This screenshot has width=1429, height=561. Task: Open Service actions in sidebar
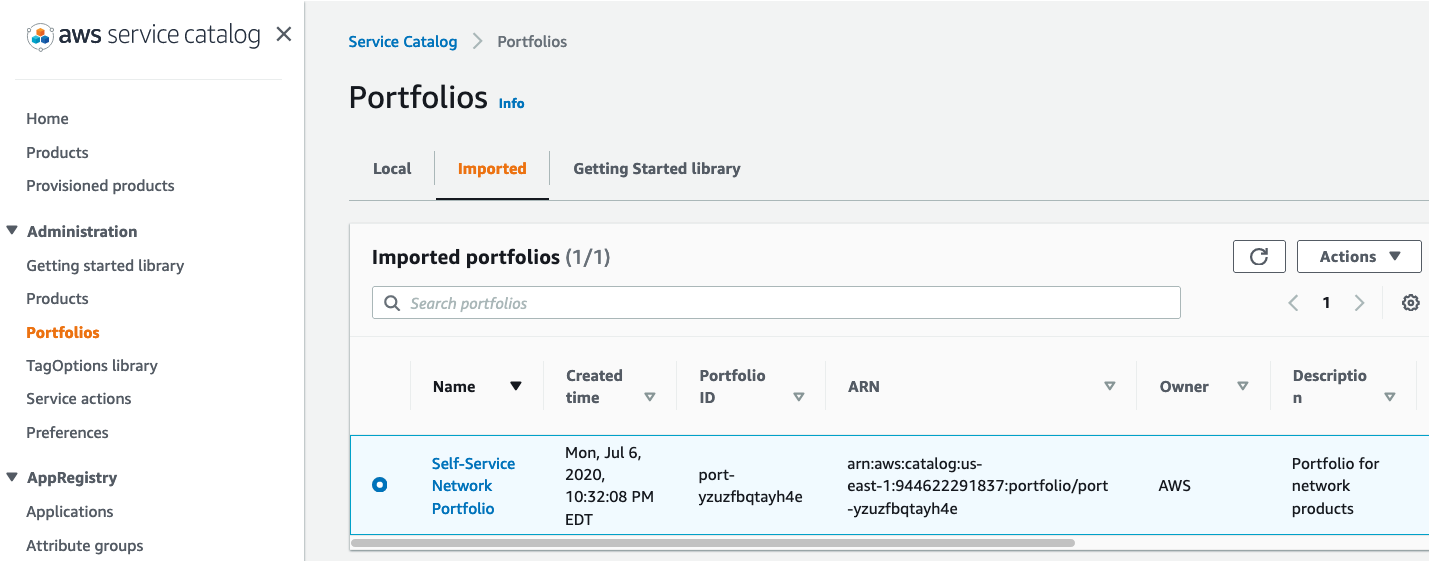tap(79, 398)
